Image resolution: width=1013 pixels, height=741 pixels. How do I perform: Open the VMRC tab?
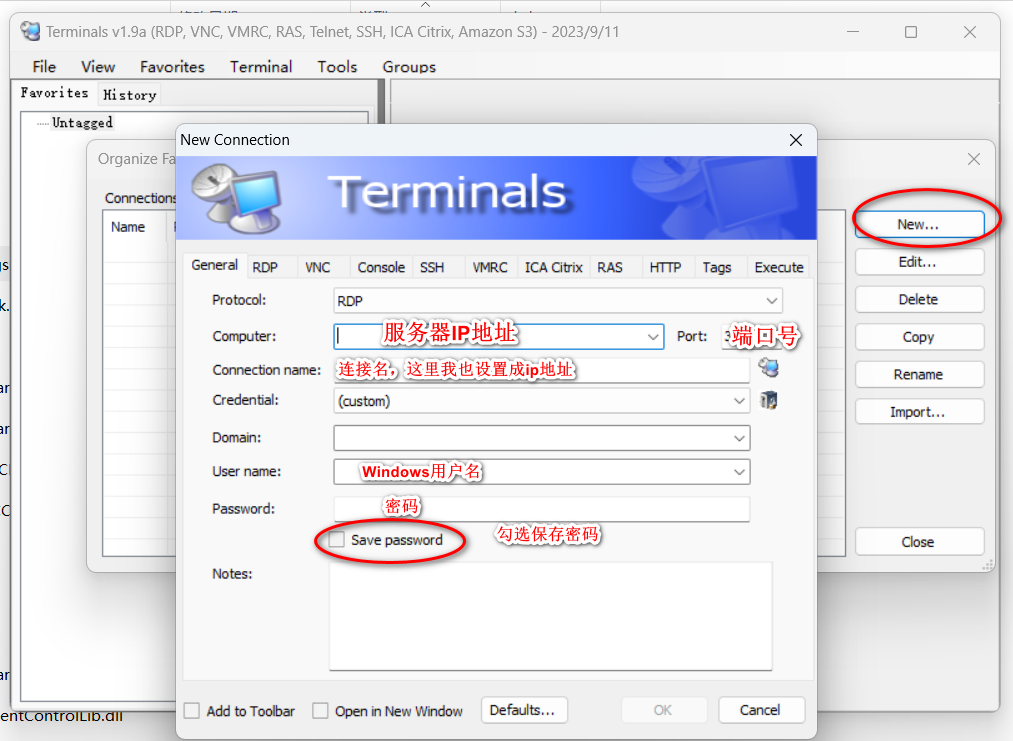point(490,267)
